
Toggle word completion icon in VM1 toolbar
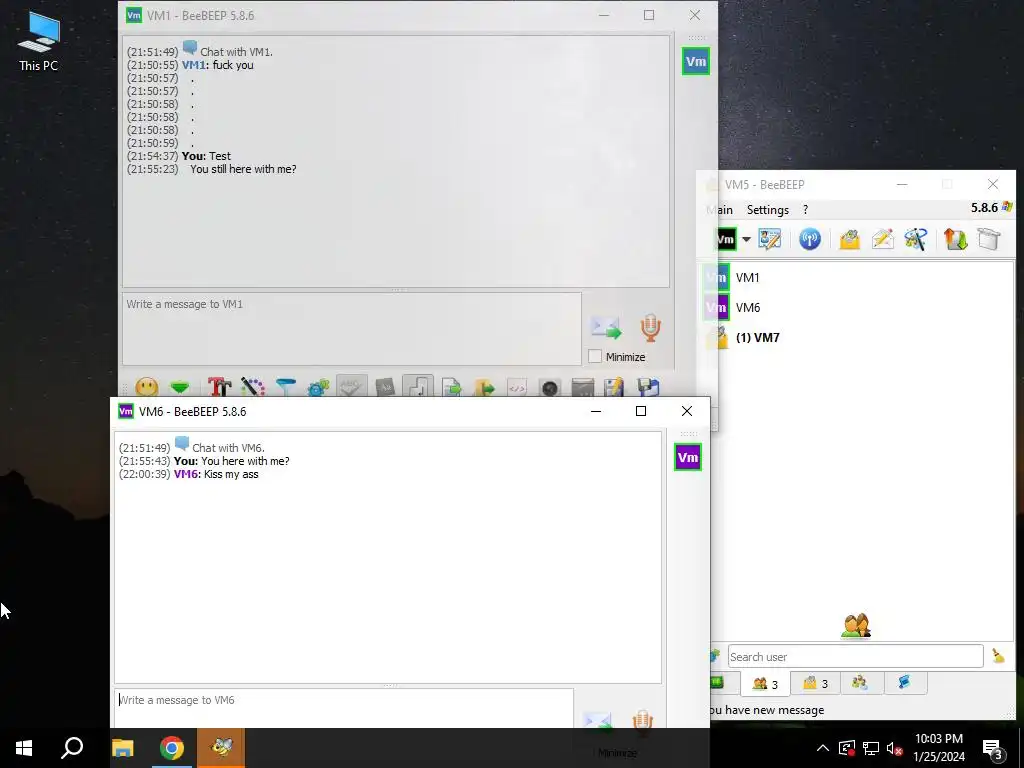pyautogui.click(x=385, y=387)
